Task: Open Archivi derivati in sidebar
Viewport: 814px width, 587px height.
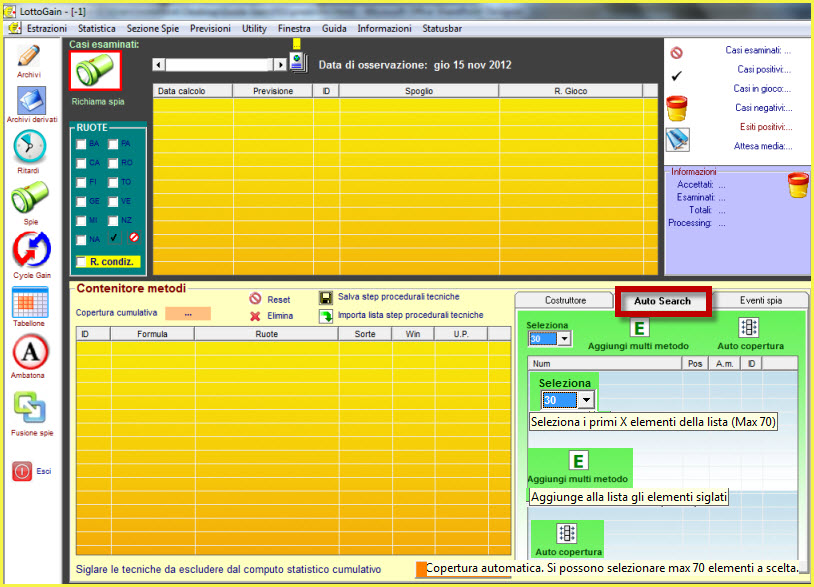Action: 31,101
